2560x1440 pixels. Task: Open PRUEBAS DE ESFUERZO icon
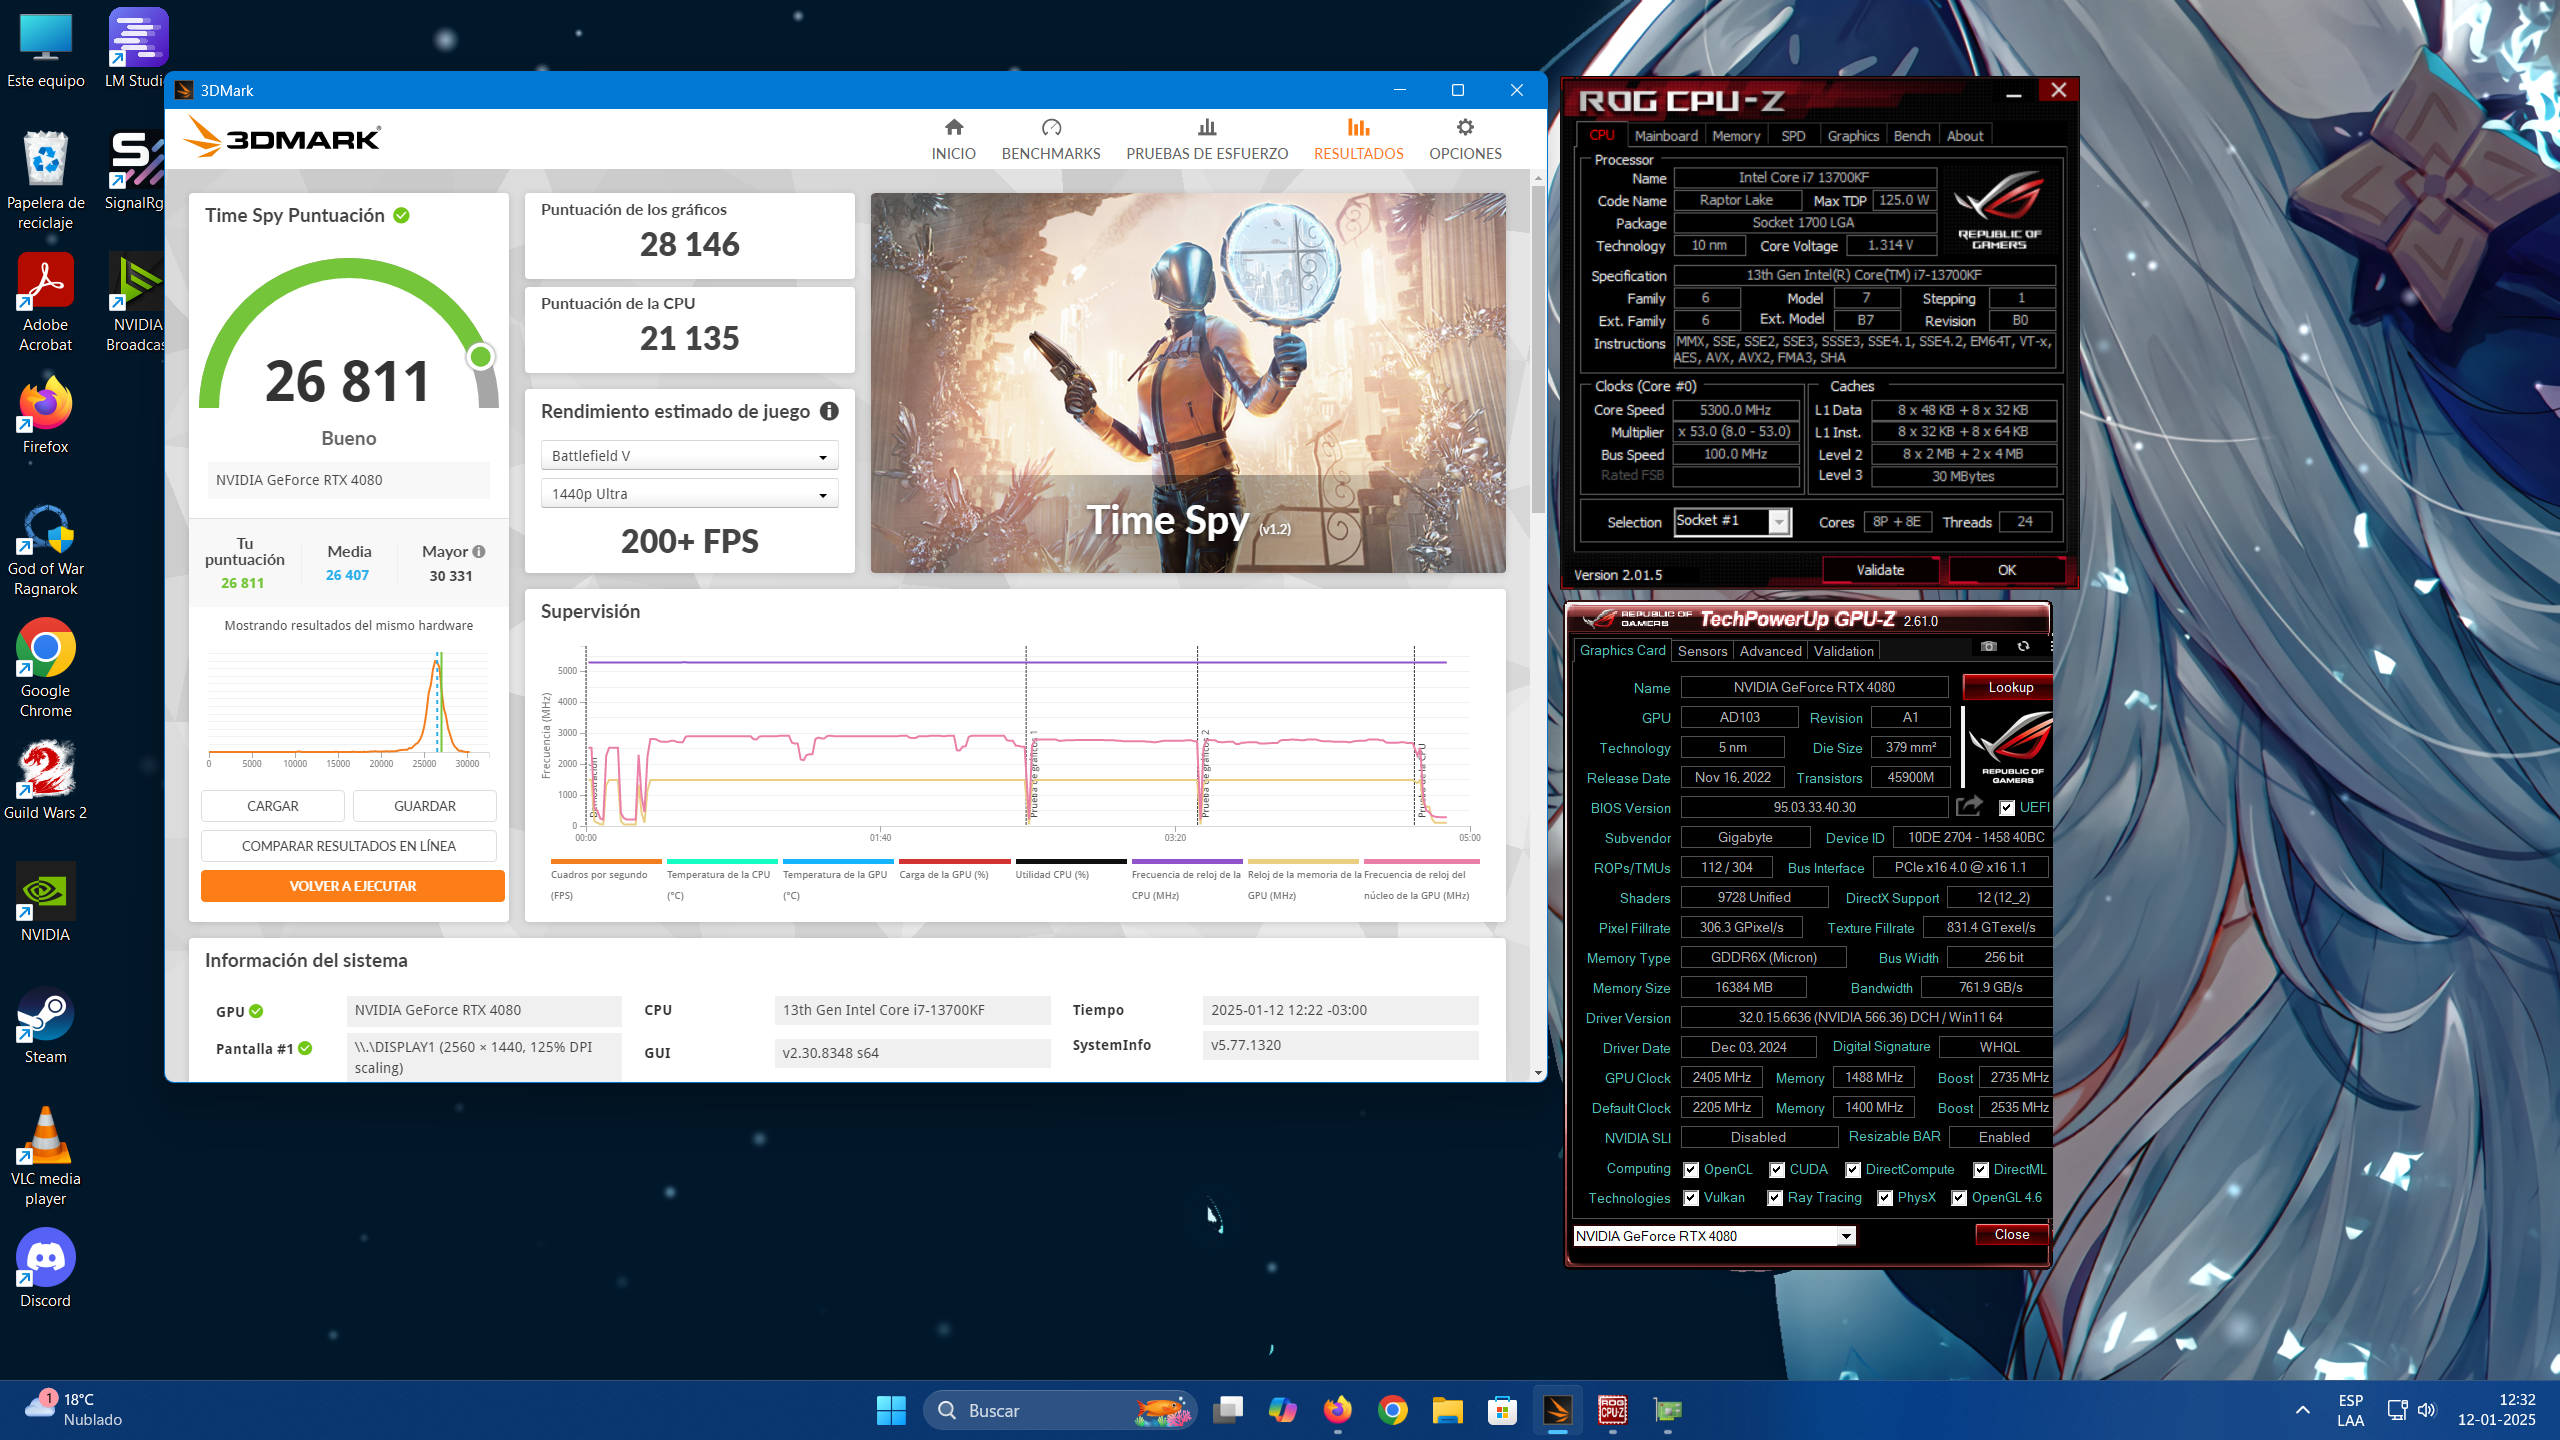[x=1207, y=128]
